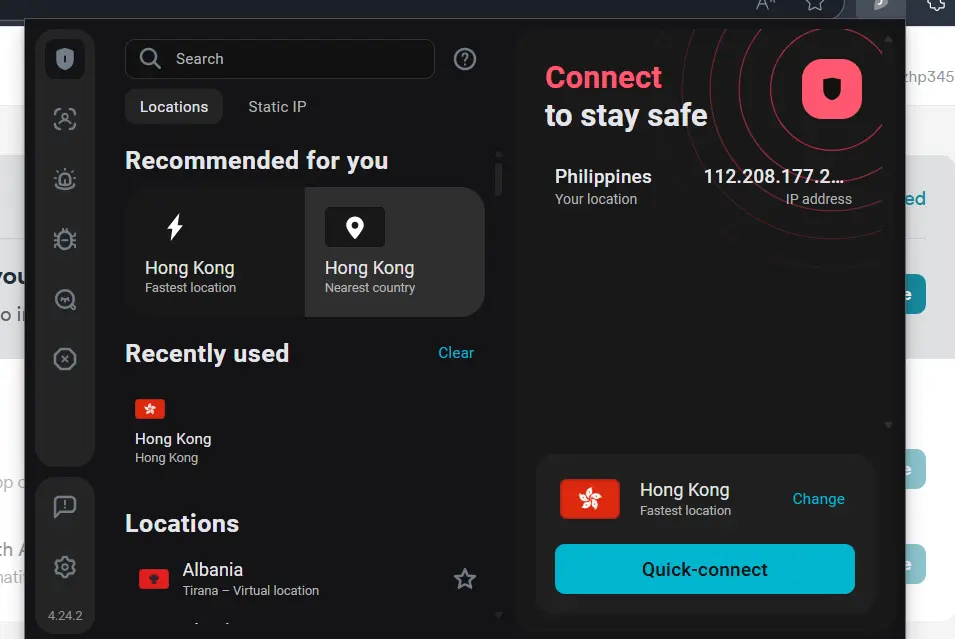Switch to the Static IP tab
The width and height of the screenshot is (955, 639).
tap(277, 107)
